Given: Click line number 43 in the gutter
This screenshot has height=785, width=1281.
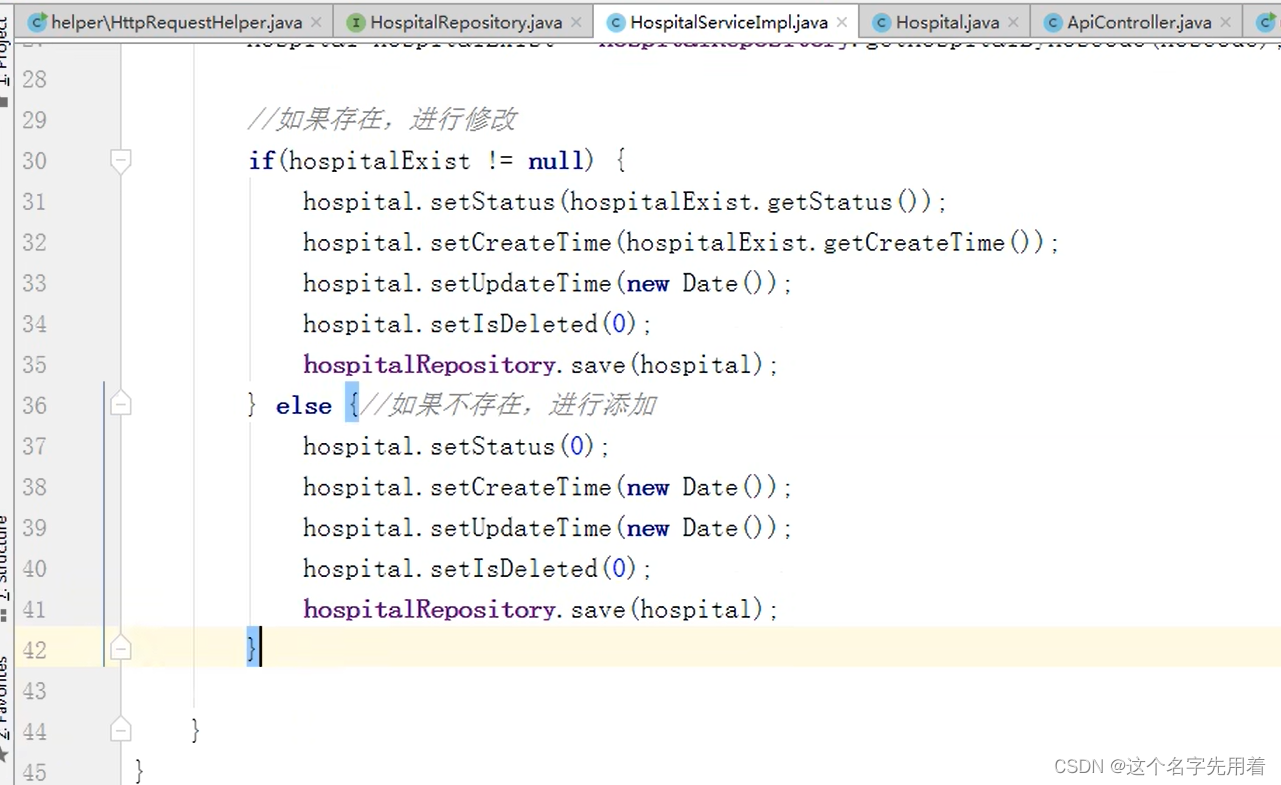Looking at the screenshot, I should [x=34, y=691].
